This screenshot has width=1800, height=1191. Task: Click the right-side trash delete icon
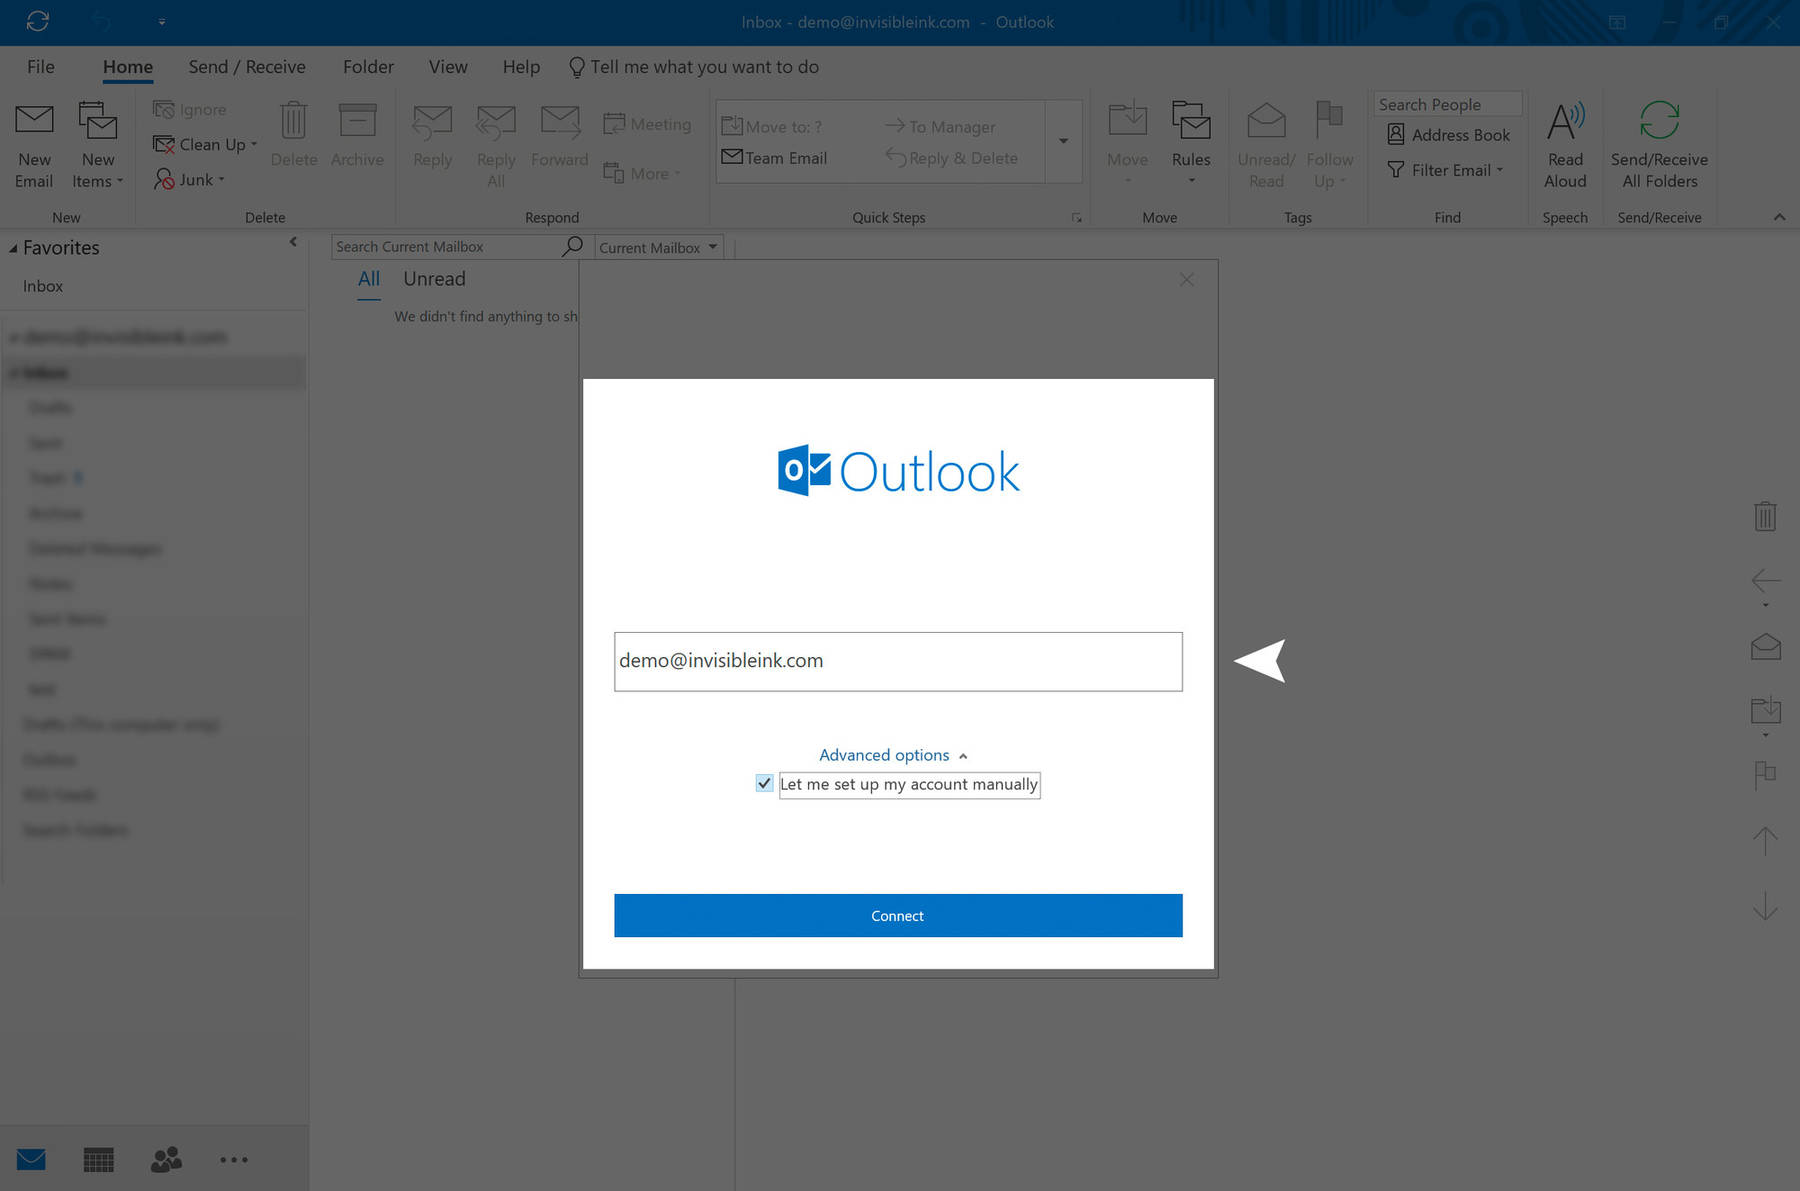pyautogui.click(x=1765, y=516)
